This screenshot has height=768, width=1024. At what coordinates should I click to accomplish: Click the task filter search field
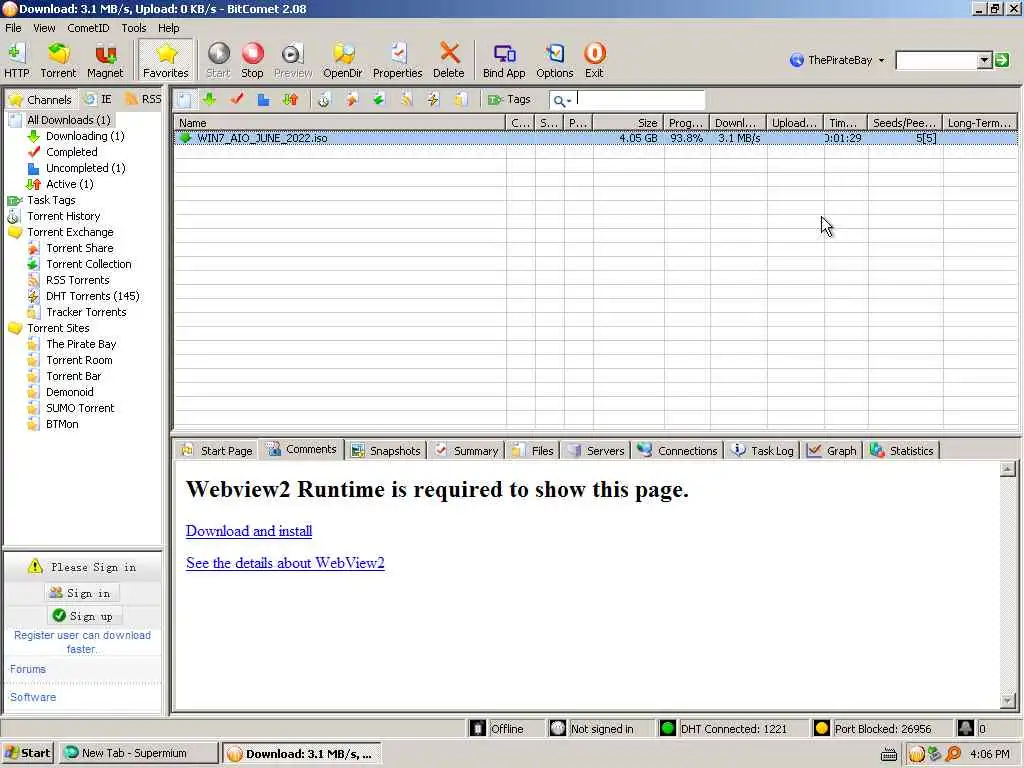click(640, 100)
